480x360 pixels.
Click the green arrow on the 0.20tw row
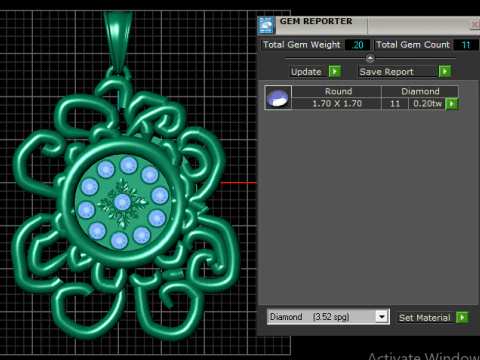[452, 104]
